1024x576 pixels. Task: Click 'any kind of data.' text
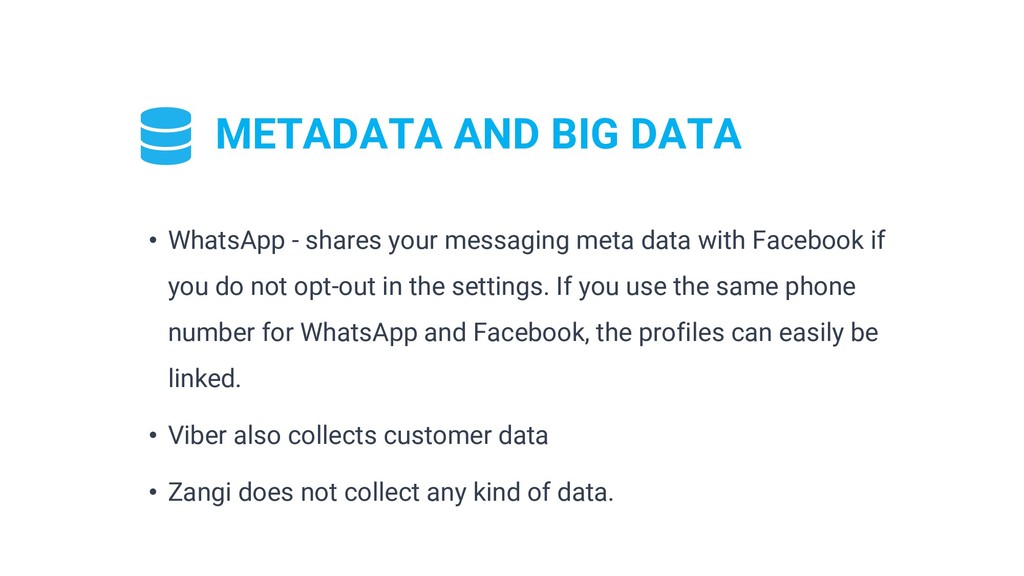pyautogui.click(x=520, y=492)
